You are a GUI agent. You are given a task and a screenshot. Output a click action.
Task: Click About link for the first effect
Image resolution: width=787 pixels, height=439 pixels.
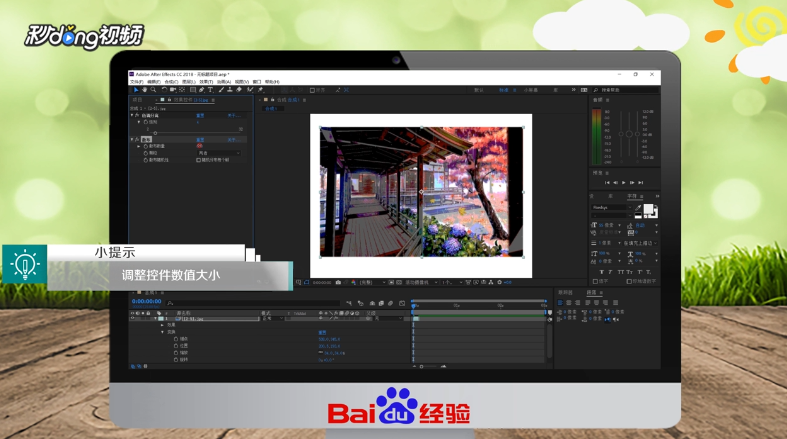coord(234,115)
